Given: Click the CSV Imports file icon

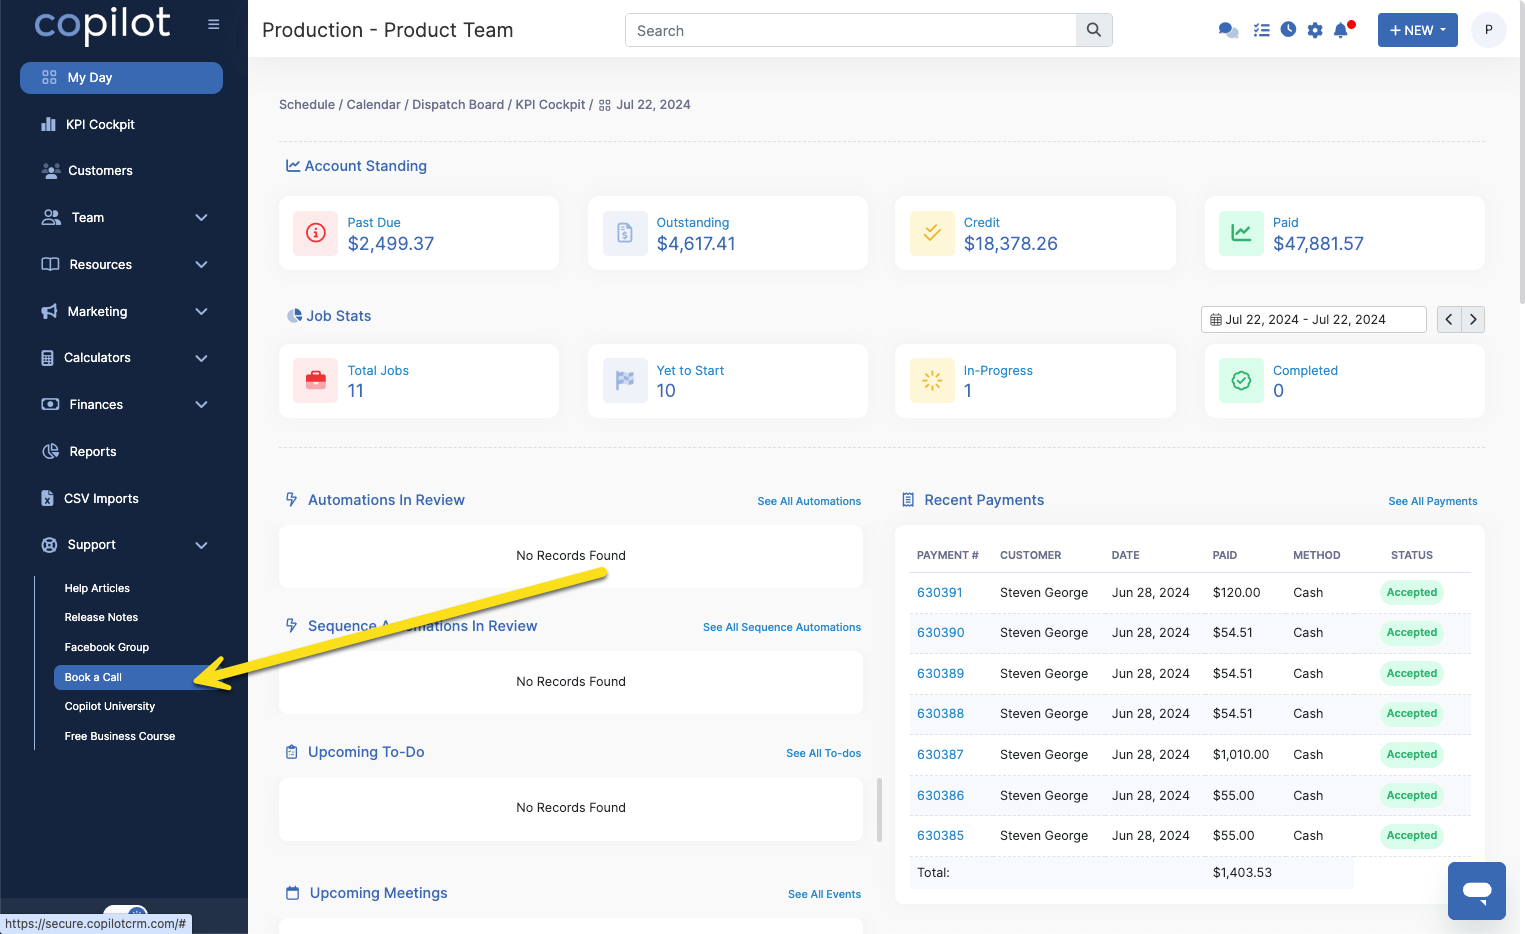Looking at the screenshot, I should [47, 498].
